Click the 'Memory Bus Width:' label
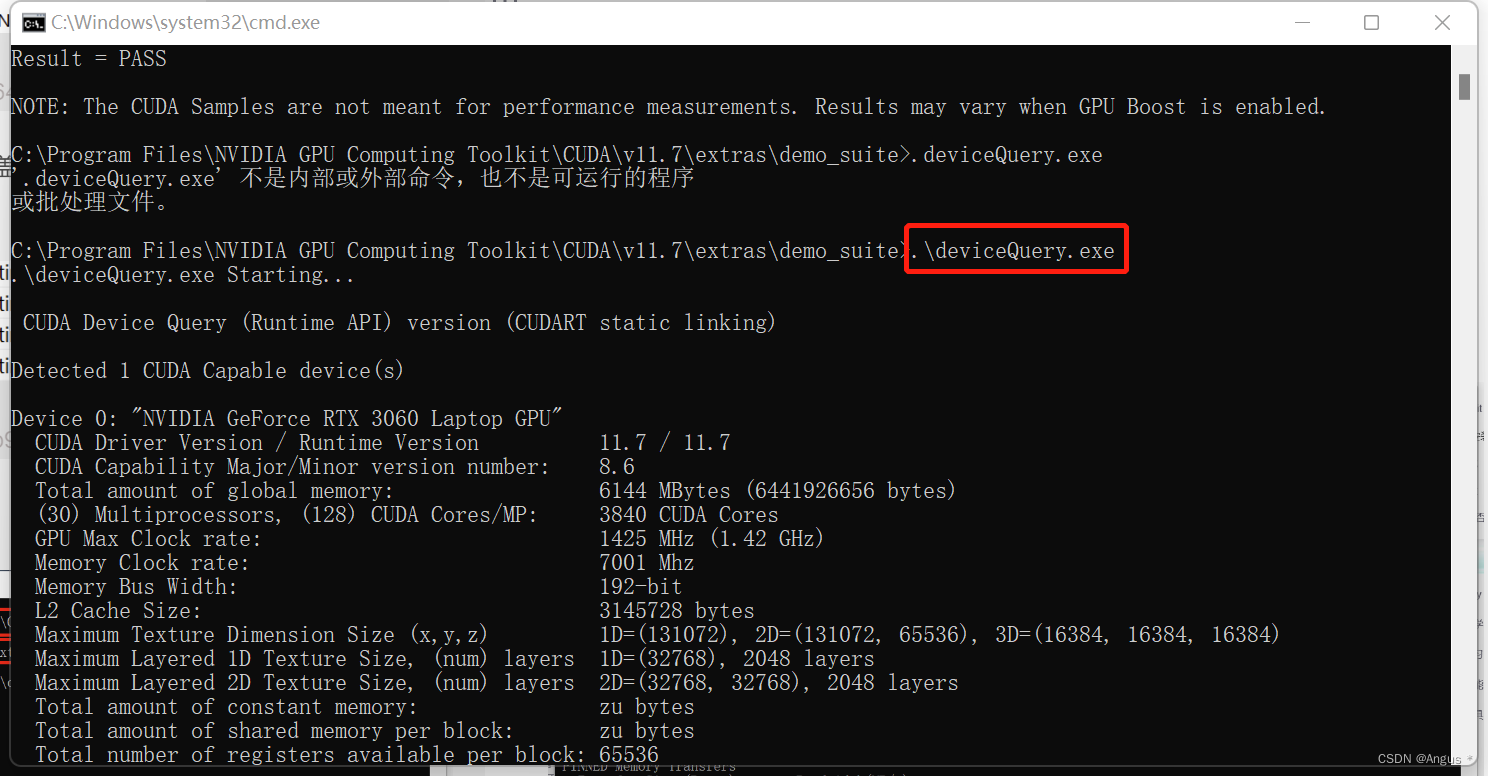1488x776 pixels. pos(136,587)
